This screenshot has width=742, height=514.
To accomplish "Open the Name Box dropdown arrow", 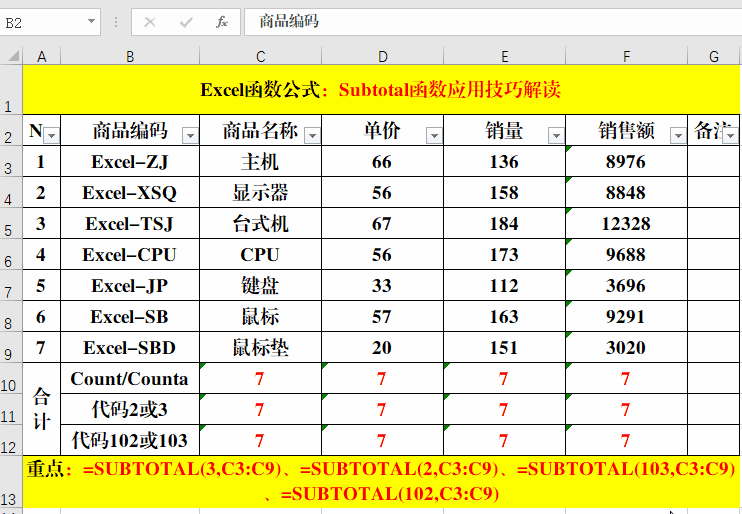I will 91,21.
